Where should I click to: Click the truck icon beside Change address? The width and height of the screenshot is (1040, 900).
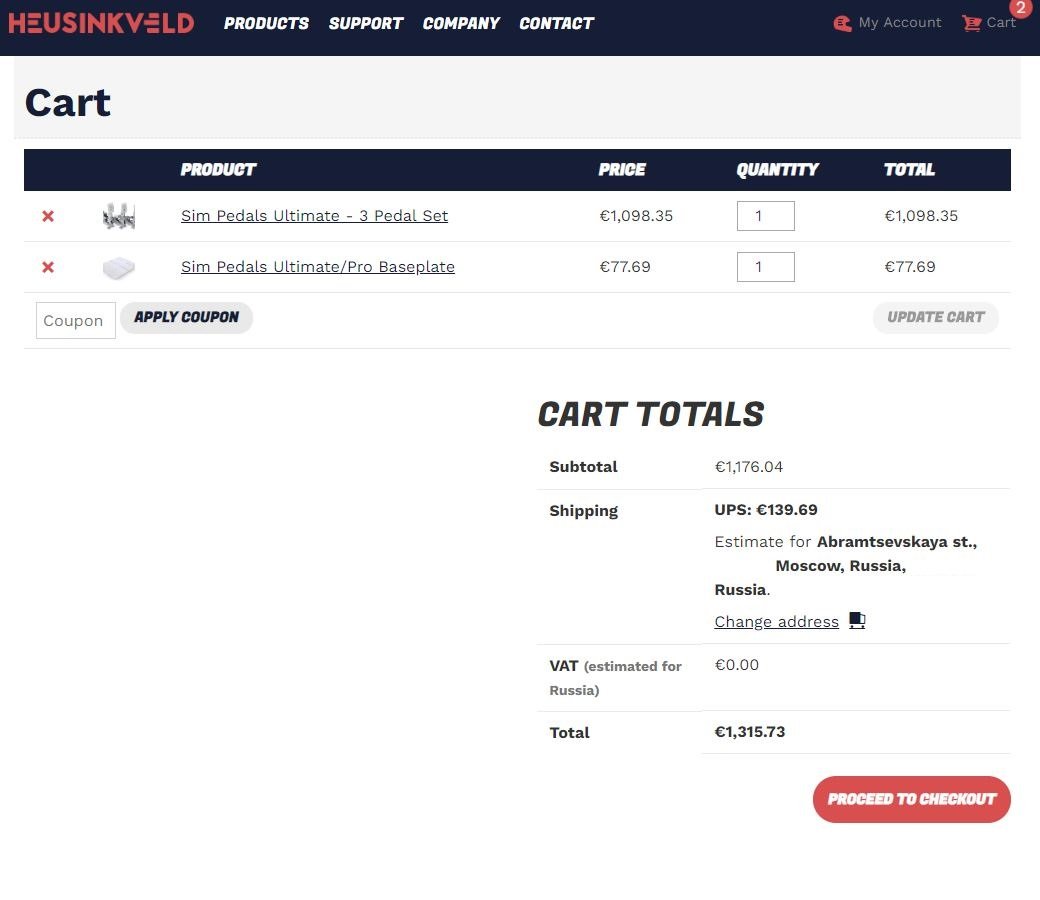pos(857,620)
